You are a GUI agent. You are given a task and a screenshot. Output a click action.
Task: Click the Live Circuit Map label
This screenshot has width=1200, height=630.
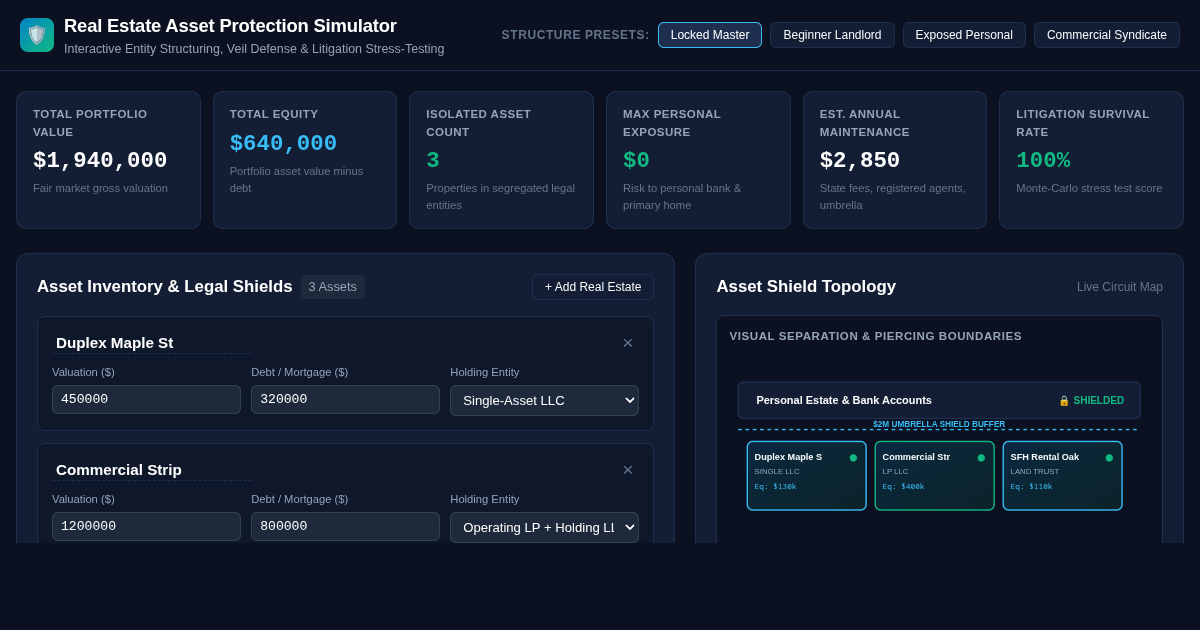(1120, 287)
